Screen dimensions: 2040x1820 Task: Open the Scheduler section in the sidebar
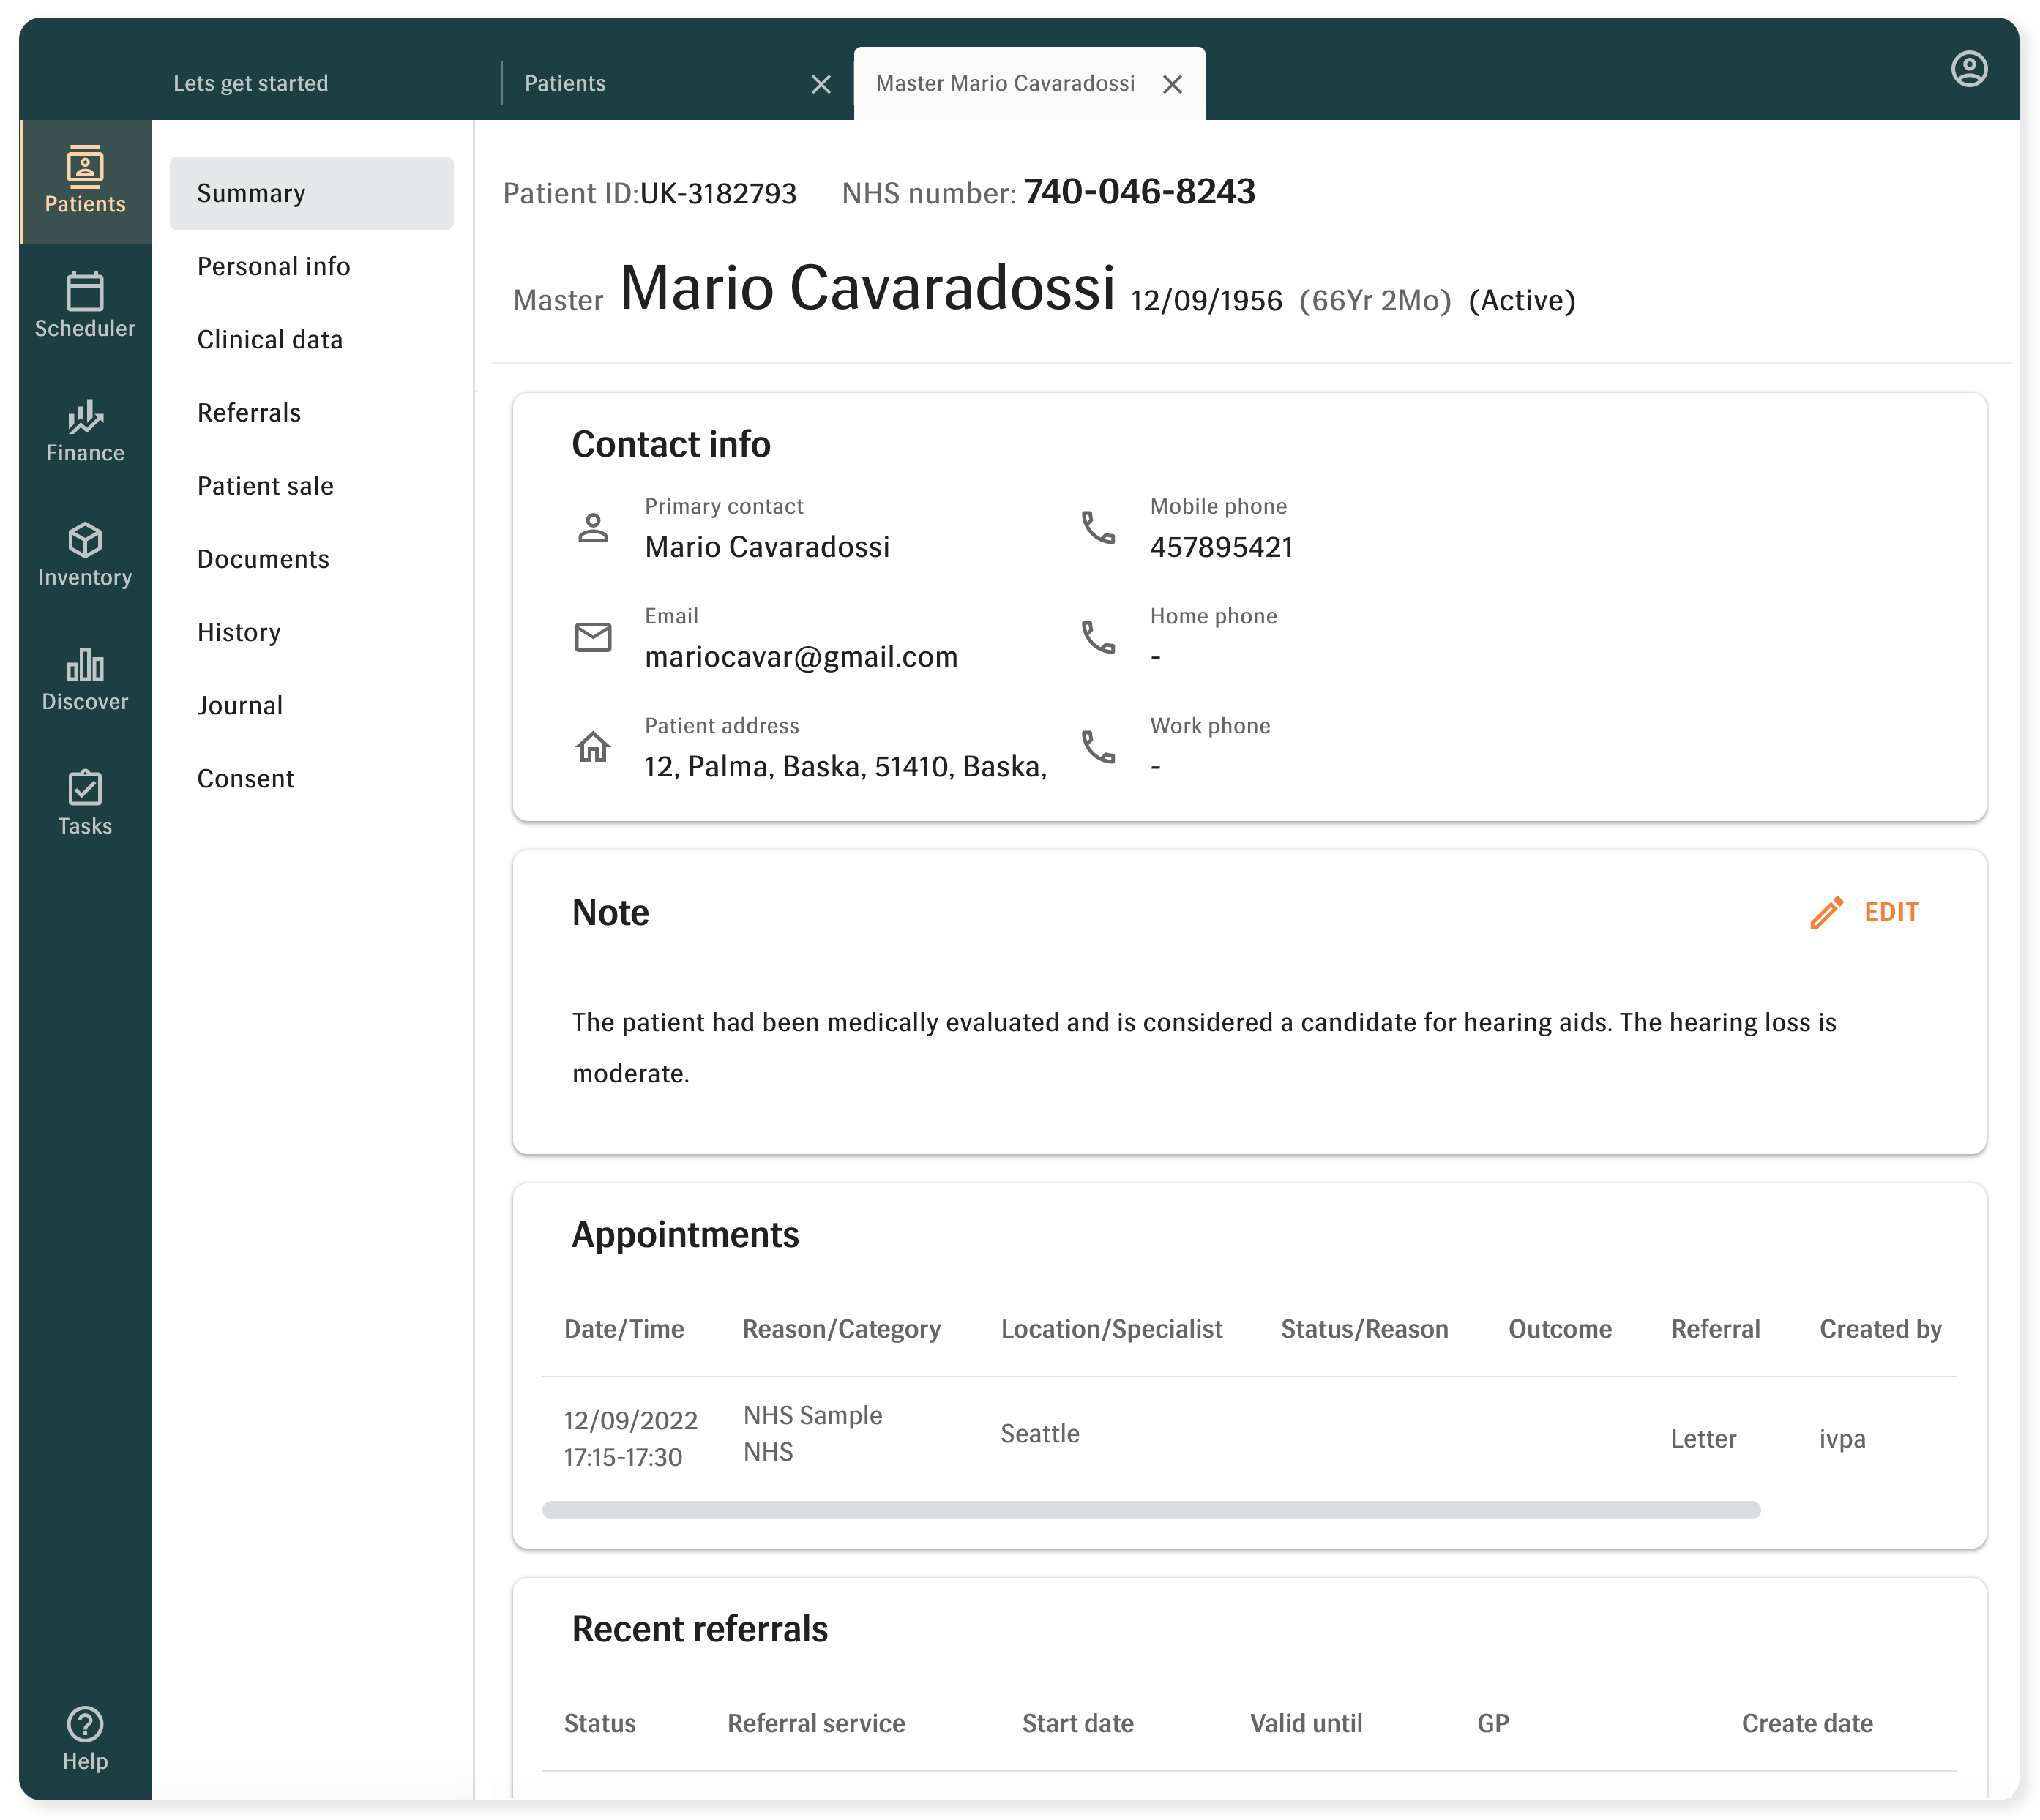(85, 305)
